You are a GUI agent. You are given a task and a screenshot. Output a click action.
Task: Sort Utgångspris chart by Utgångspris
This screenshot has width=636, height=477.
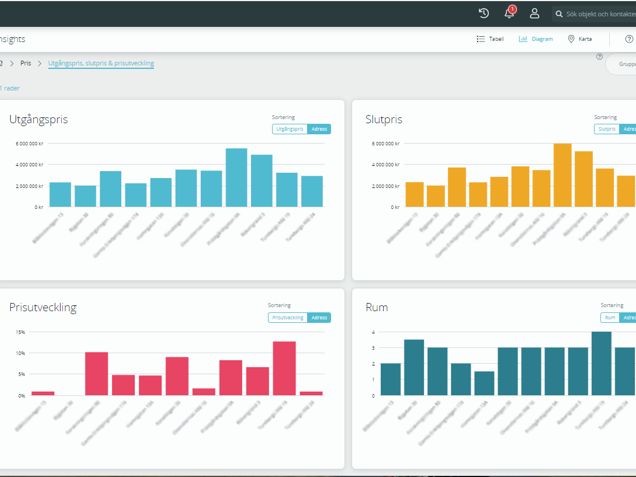pos(290,129)
